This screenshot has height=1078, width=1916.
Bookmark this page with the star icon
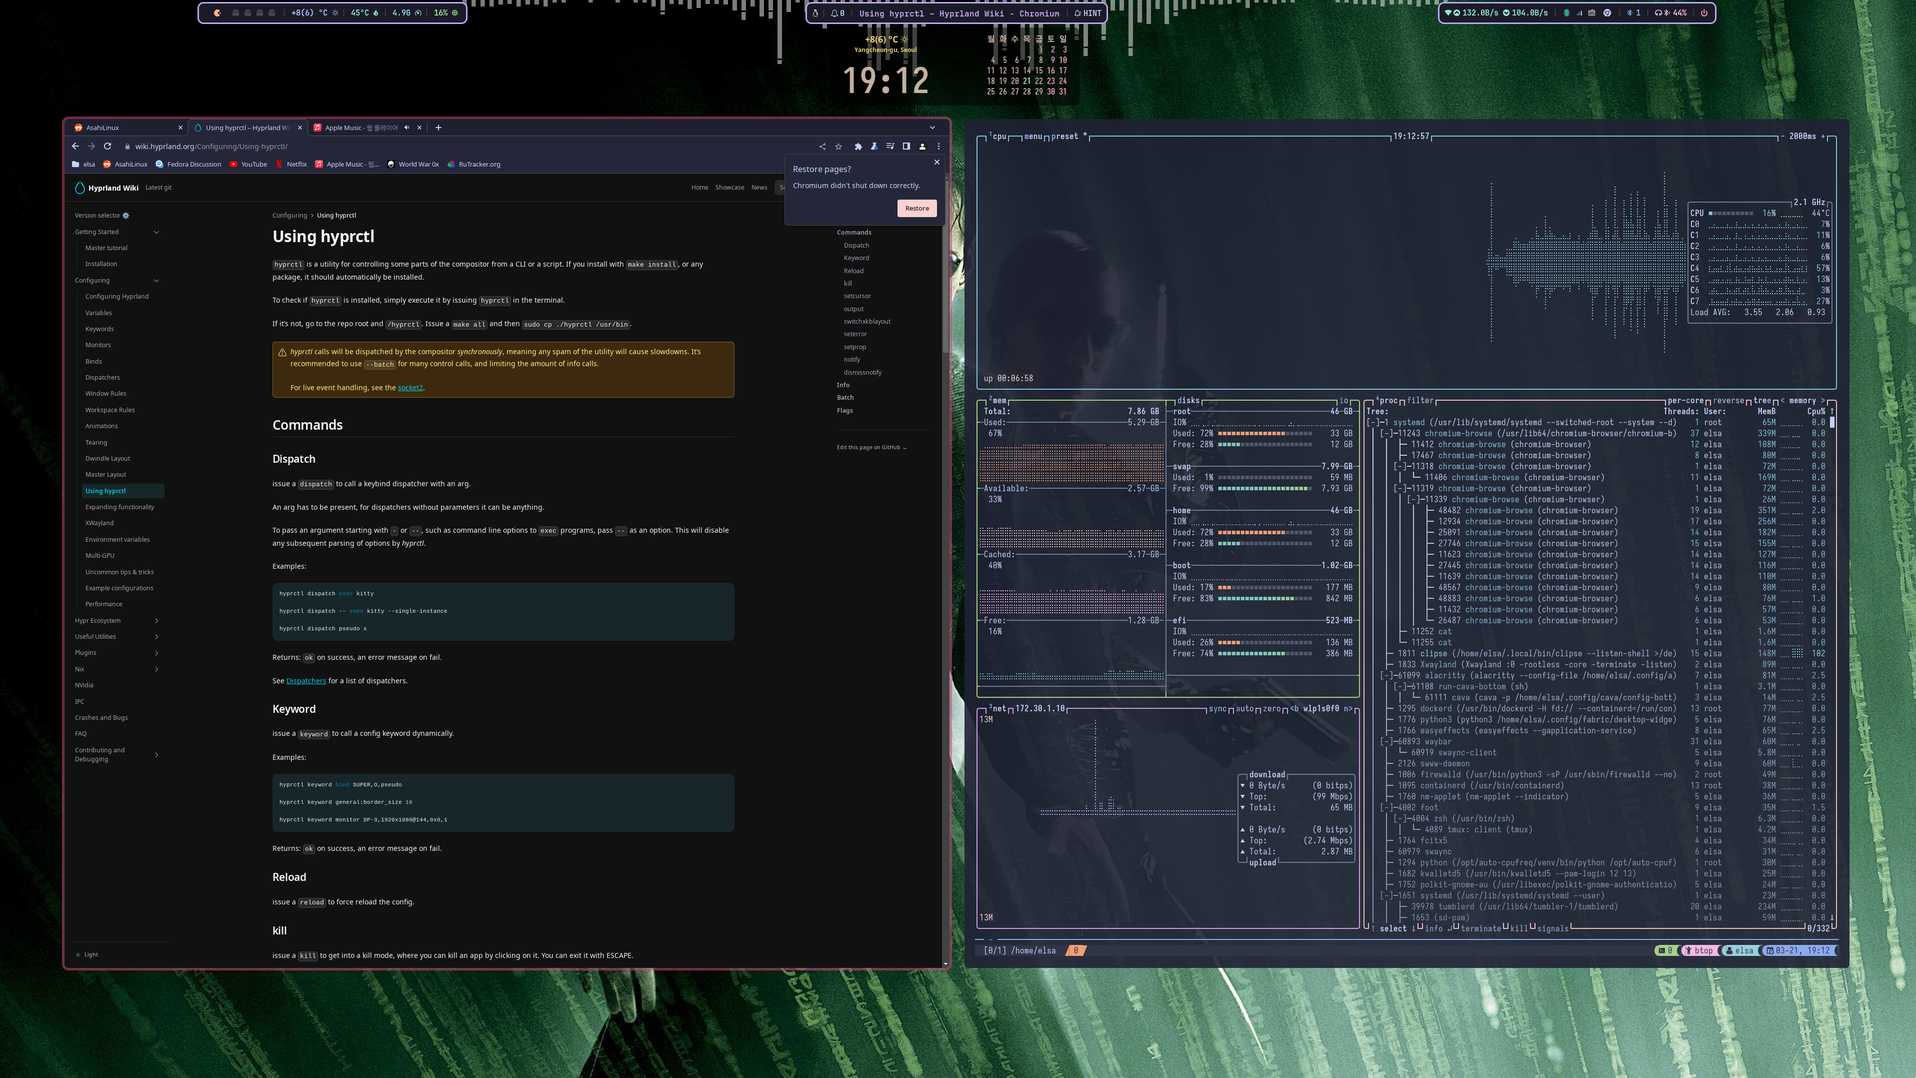838,146
